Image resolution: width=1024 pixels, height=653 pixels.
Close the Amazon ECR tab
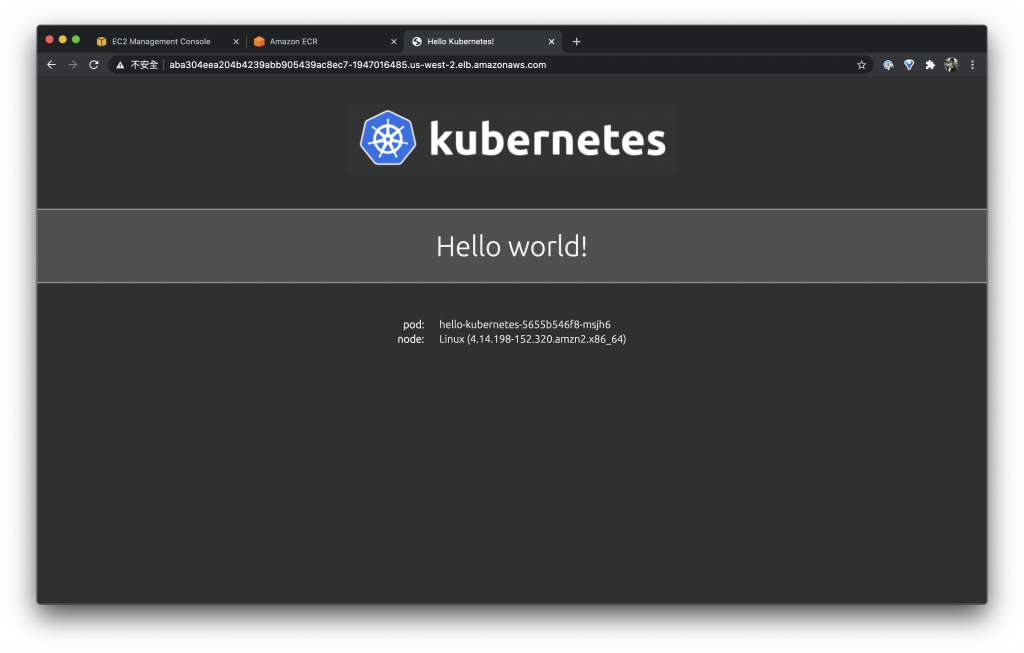pyautogui.click(x=393, y=41)
